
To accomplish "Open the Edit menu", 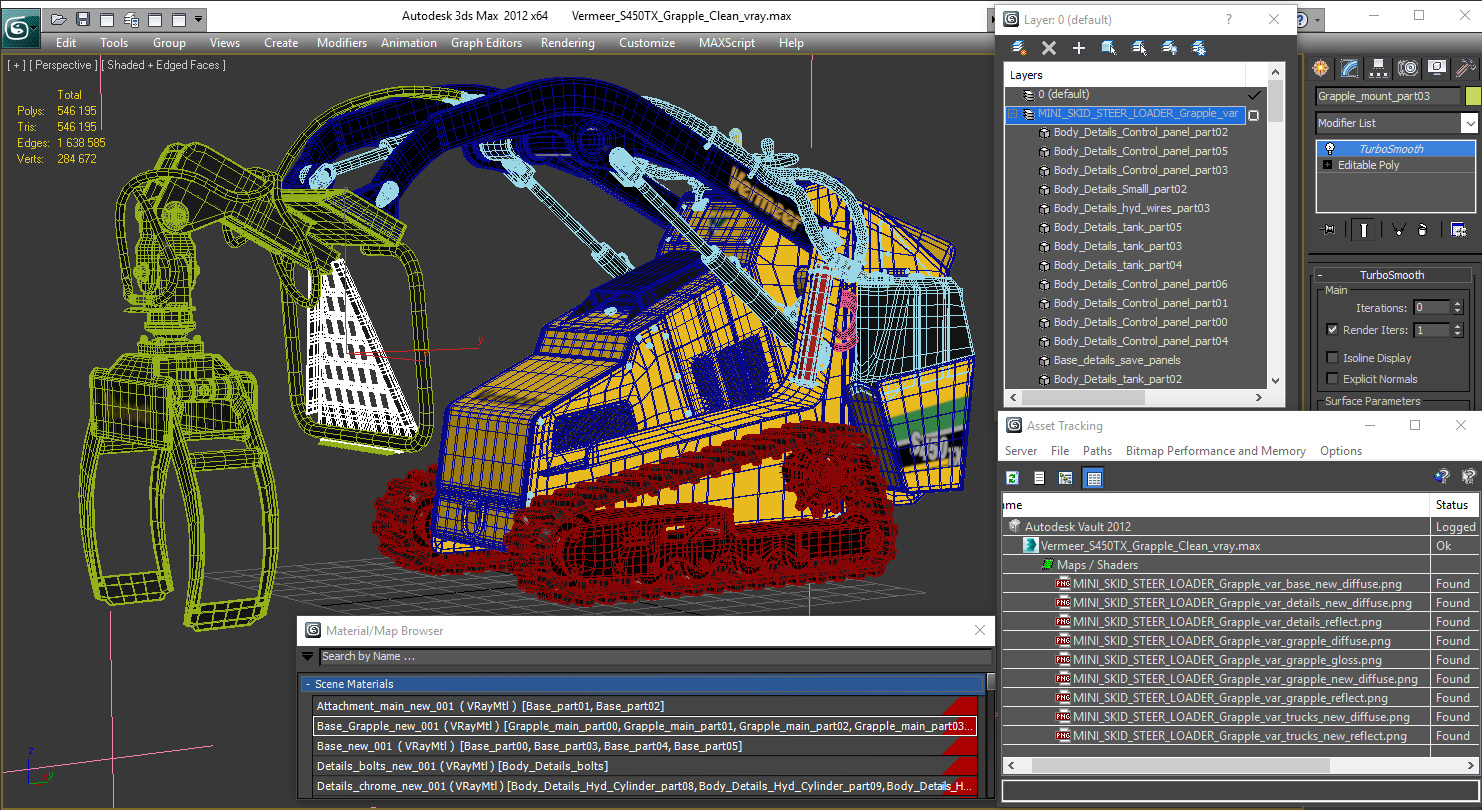I will click(x=66, y=43).
